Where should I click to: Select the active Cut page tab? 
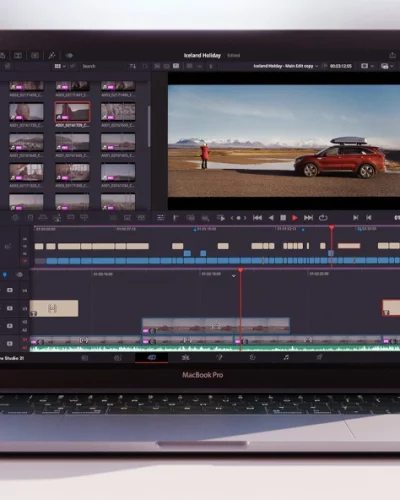[151, 357]
